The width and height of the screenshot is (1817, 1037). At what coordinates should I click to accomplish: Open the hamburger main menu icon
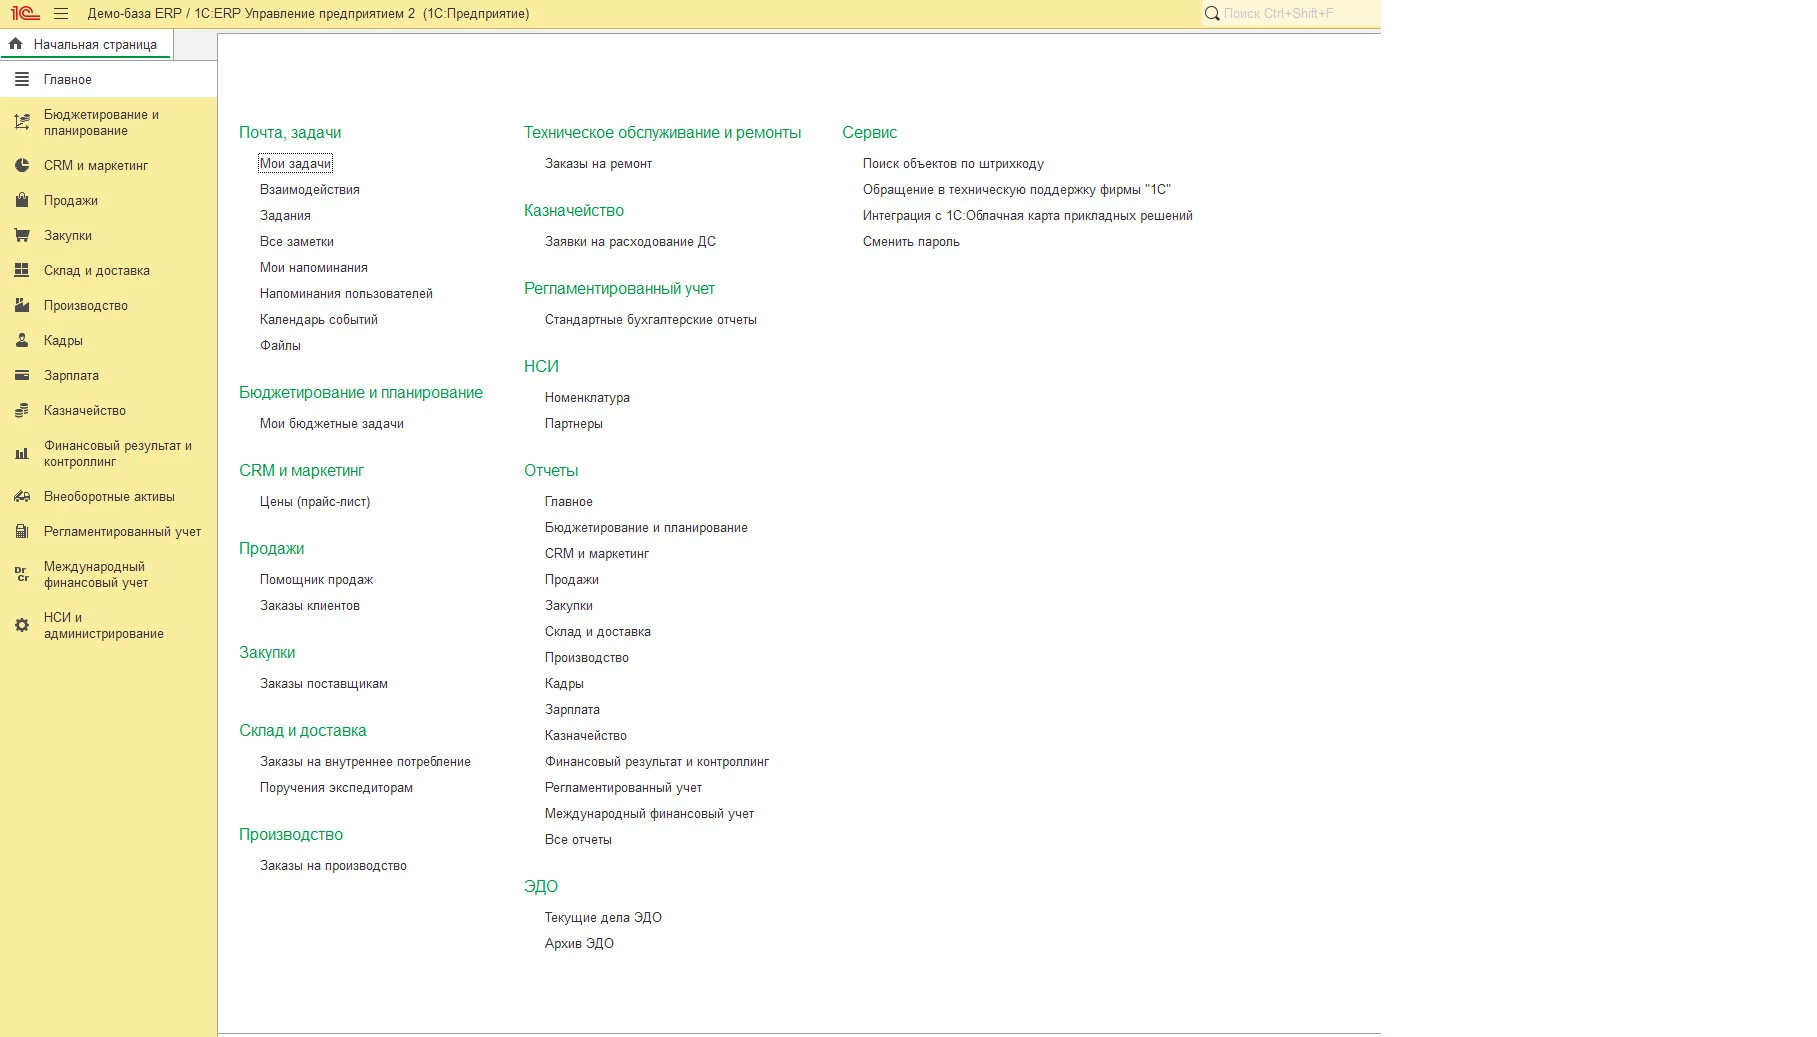click(61, 14)
